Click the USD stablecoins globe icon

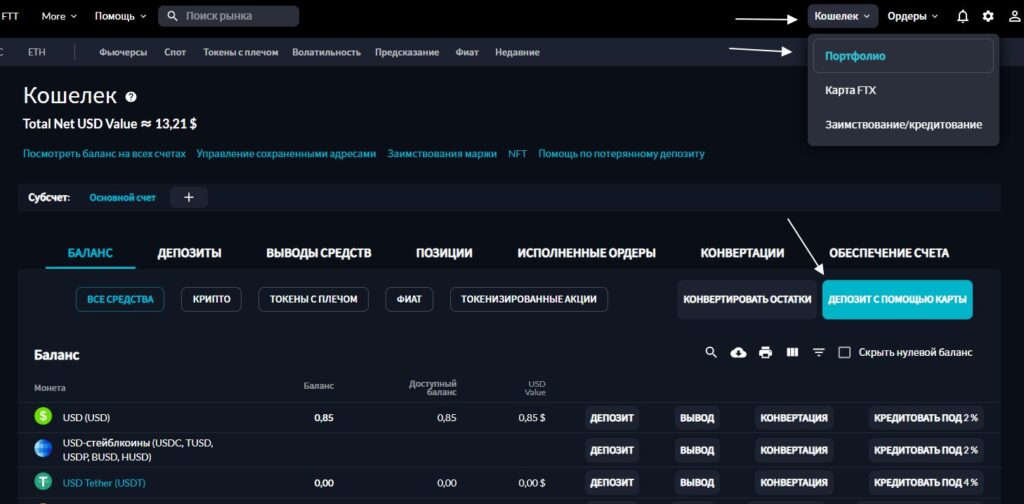tap(43, 449)
